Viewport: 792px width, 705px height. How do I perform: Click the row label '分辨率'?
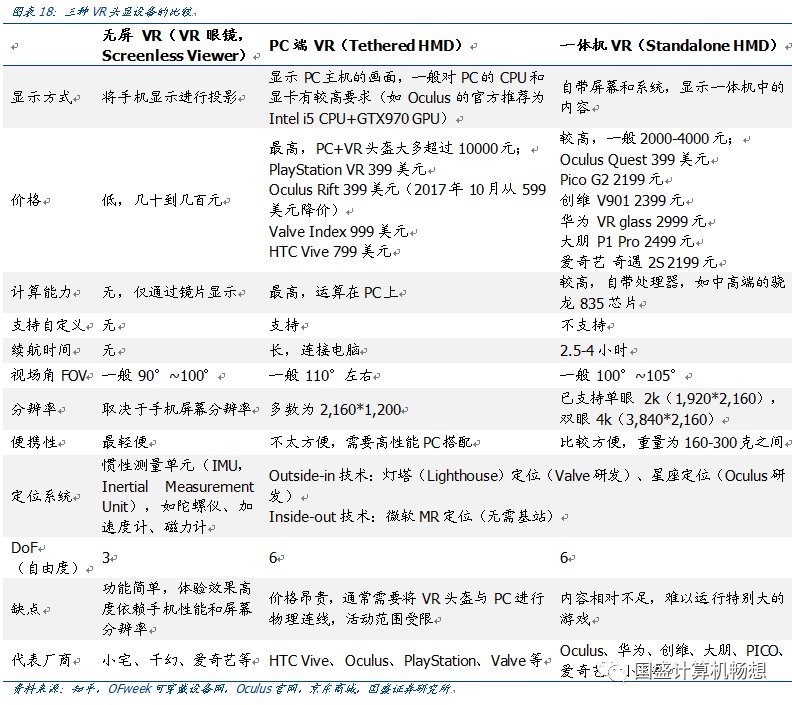(34, 409)
